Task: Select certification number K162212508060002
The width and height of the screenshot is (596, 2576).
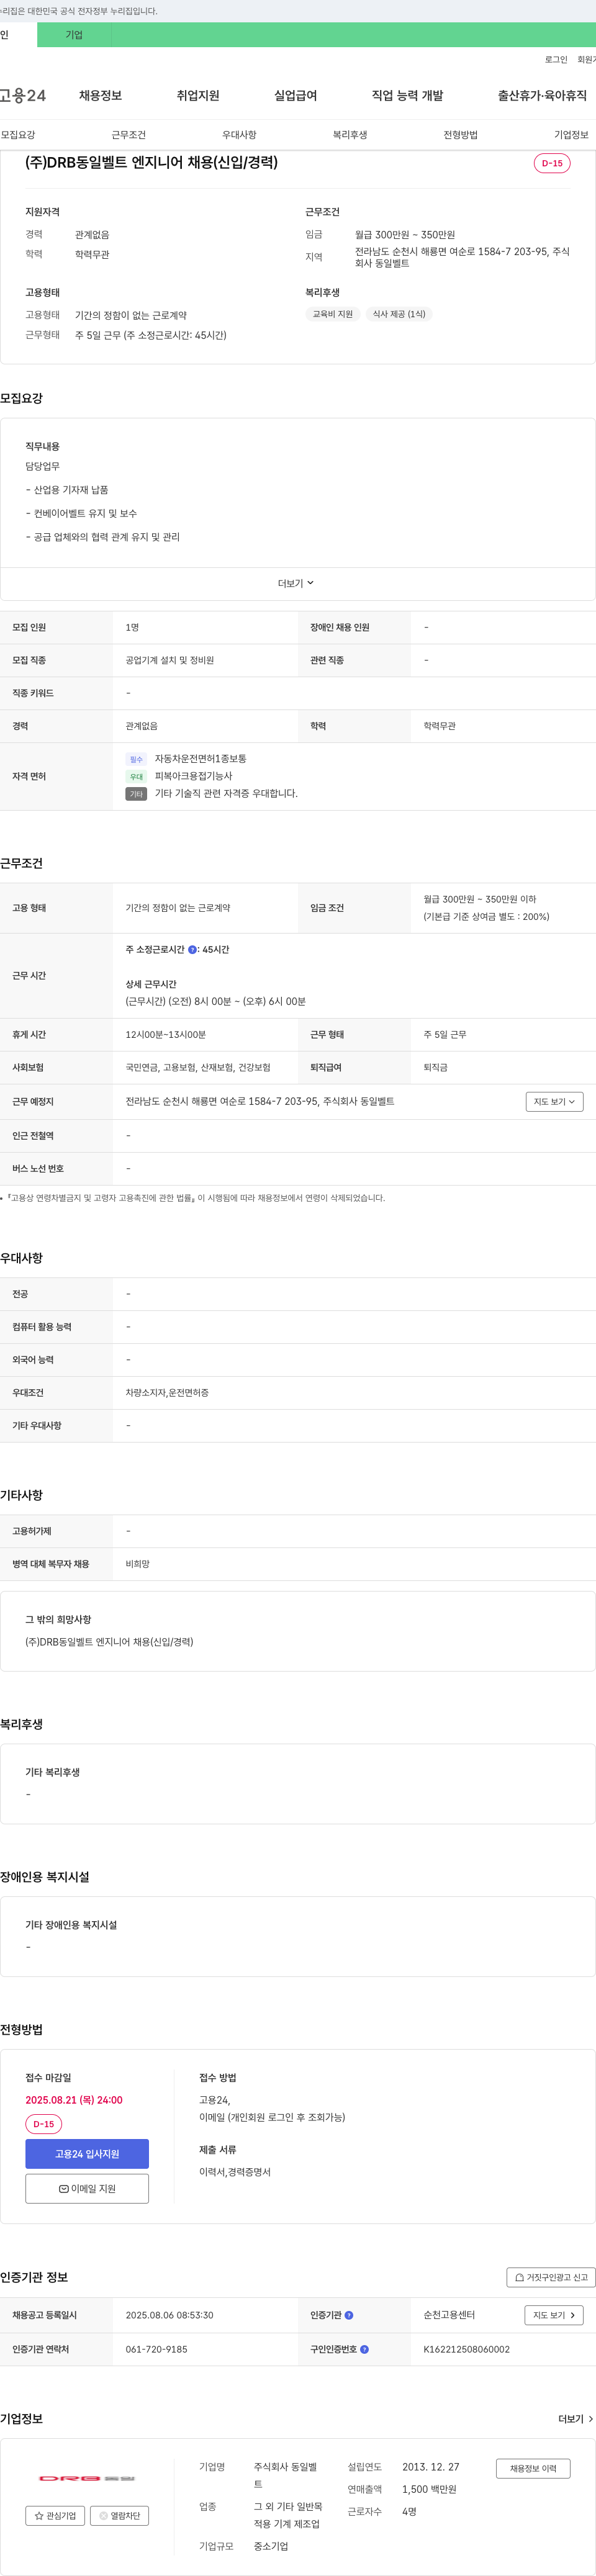Action: 466,2349
